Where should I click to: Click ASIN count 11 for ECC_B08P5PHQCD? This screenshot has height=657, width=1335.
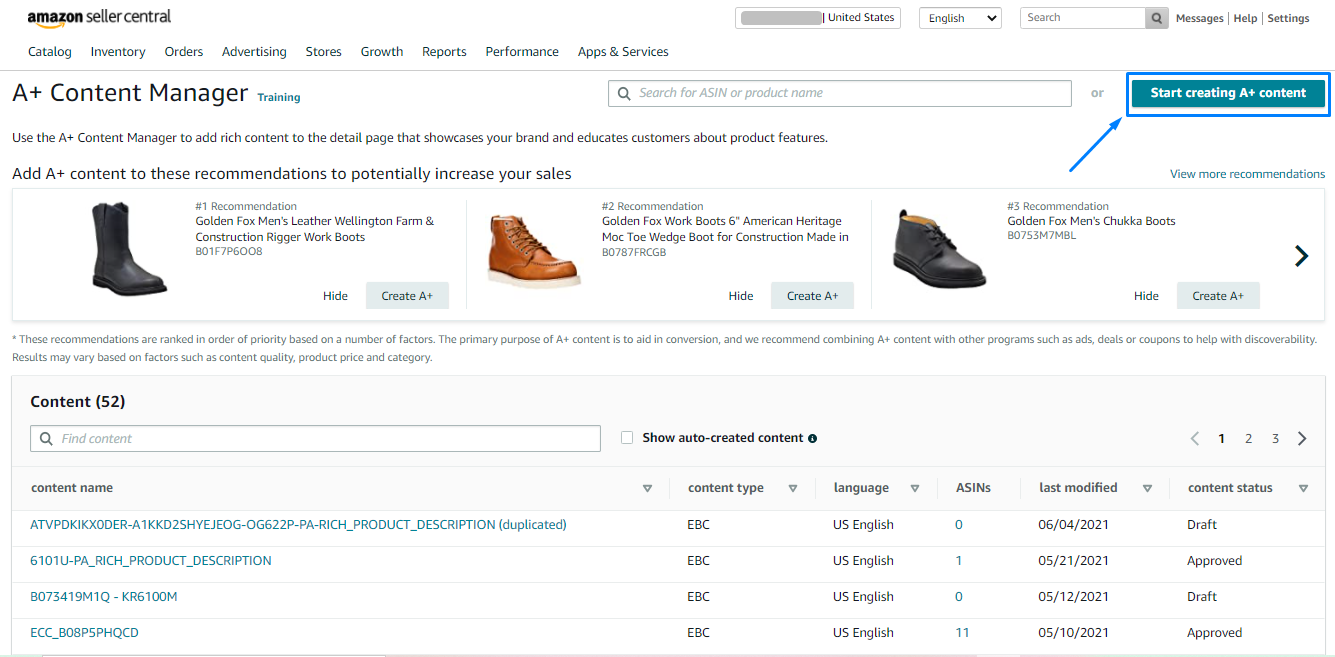(x=962, y=633)
